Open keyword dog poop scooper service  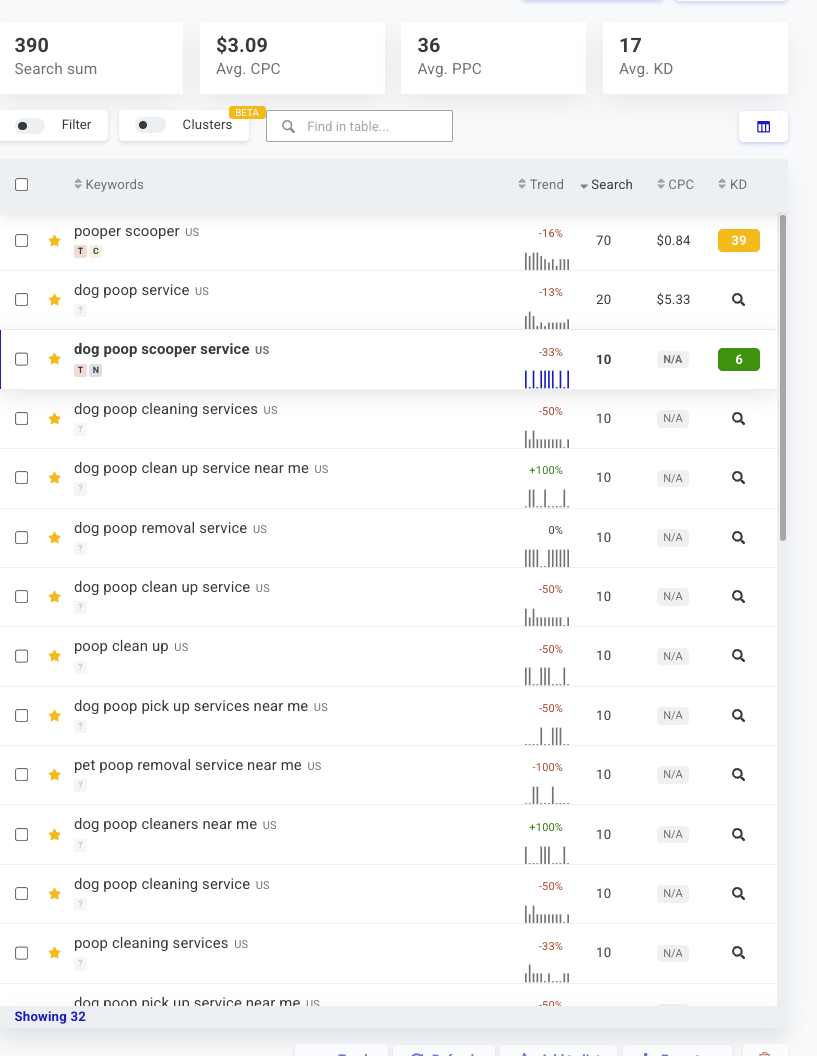point(162,349)
